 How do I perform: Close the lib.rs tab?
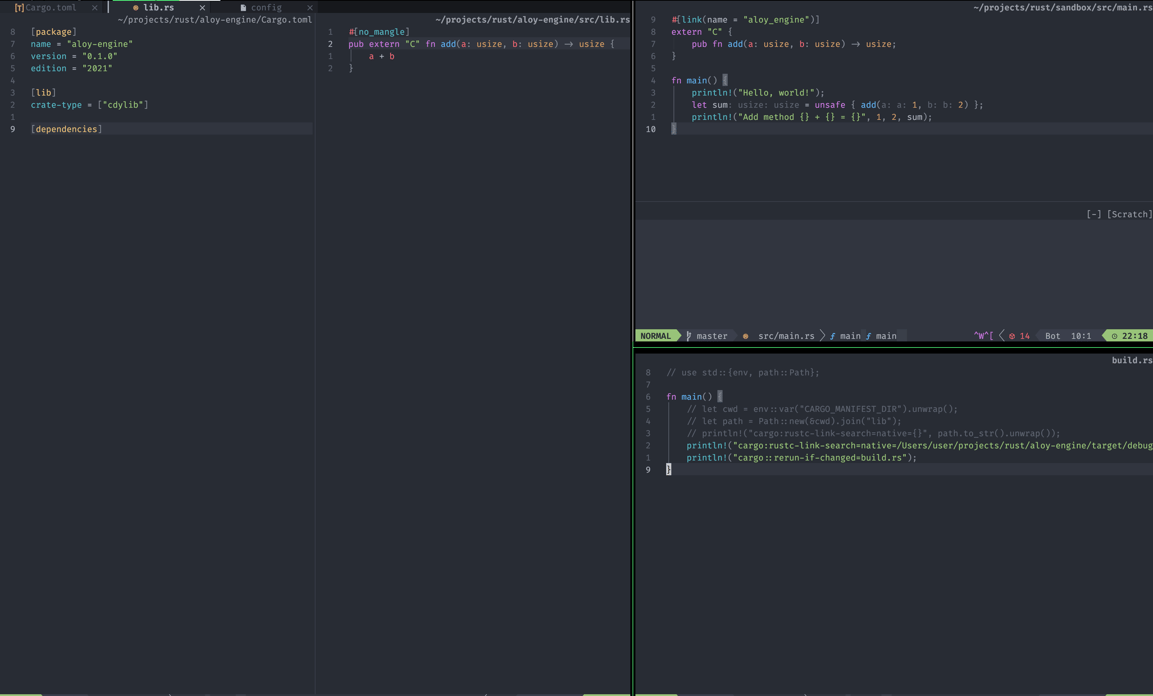202,7
